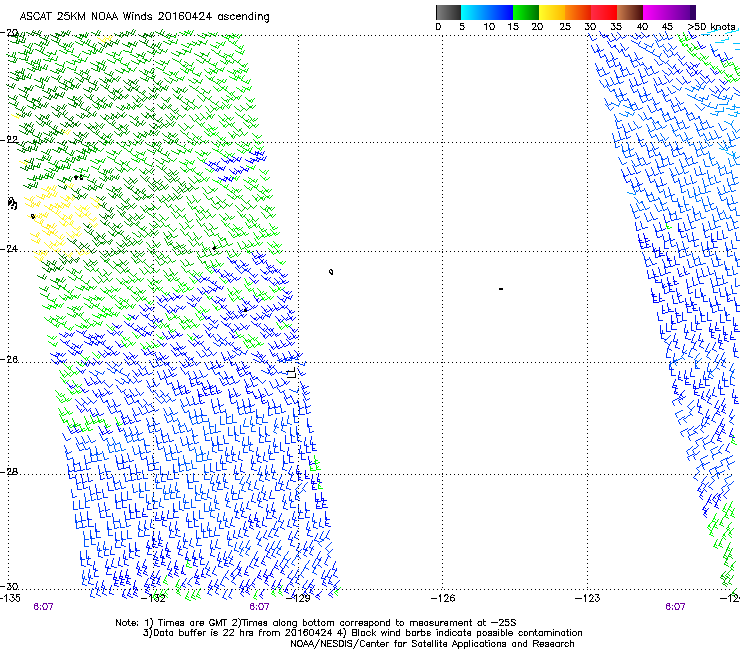Click the -126 longitude axis label
Viewport: 740px width, 650px height.
coord(443,599)
